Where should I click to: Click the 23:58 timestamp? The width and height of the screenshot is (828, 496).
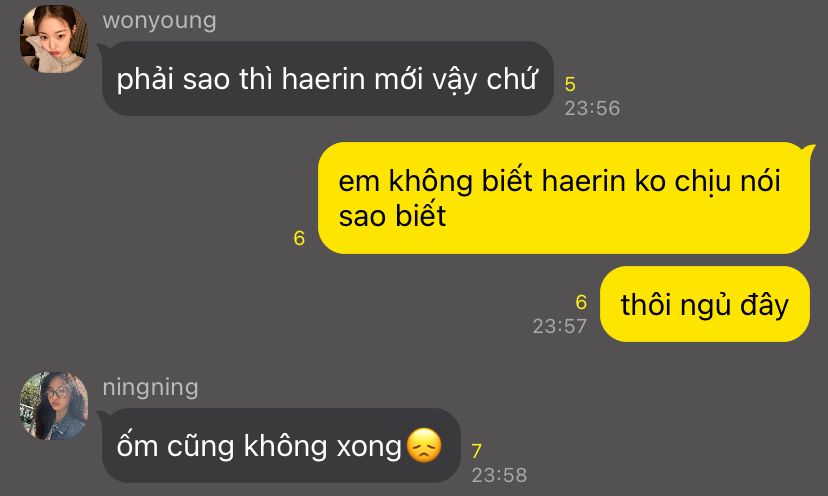tap(499, 475)
